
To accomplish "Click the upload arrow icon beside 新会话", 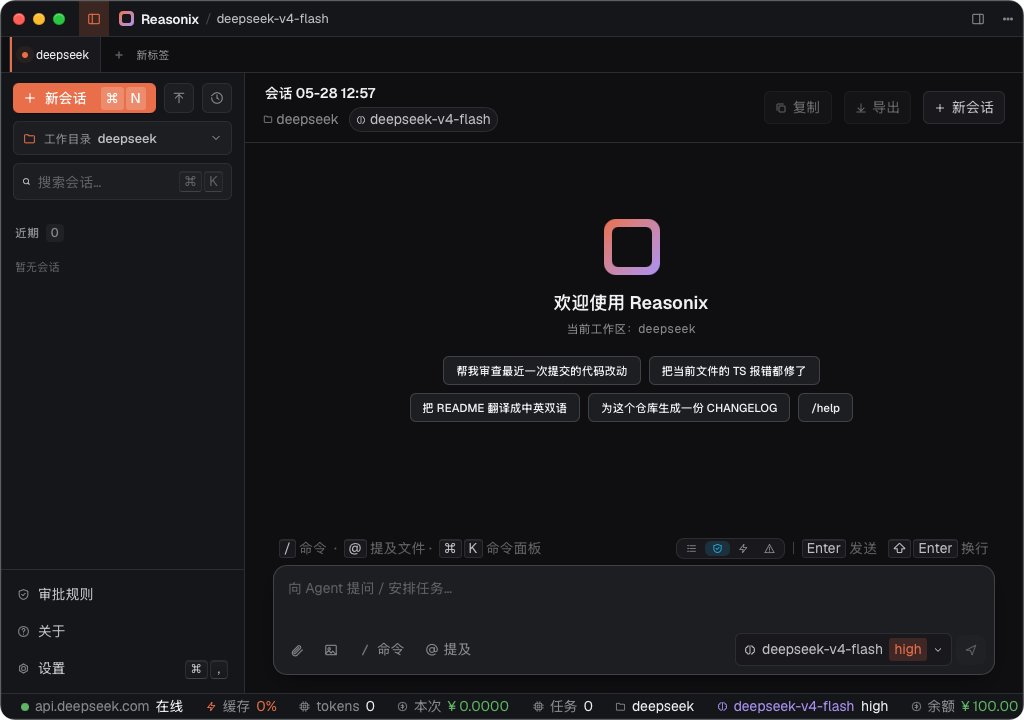I will [179, 98].
